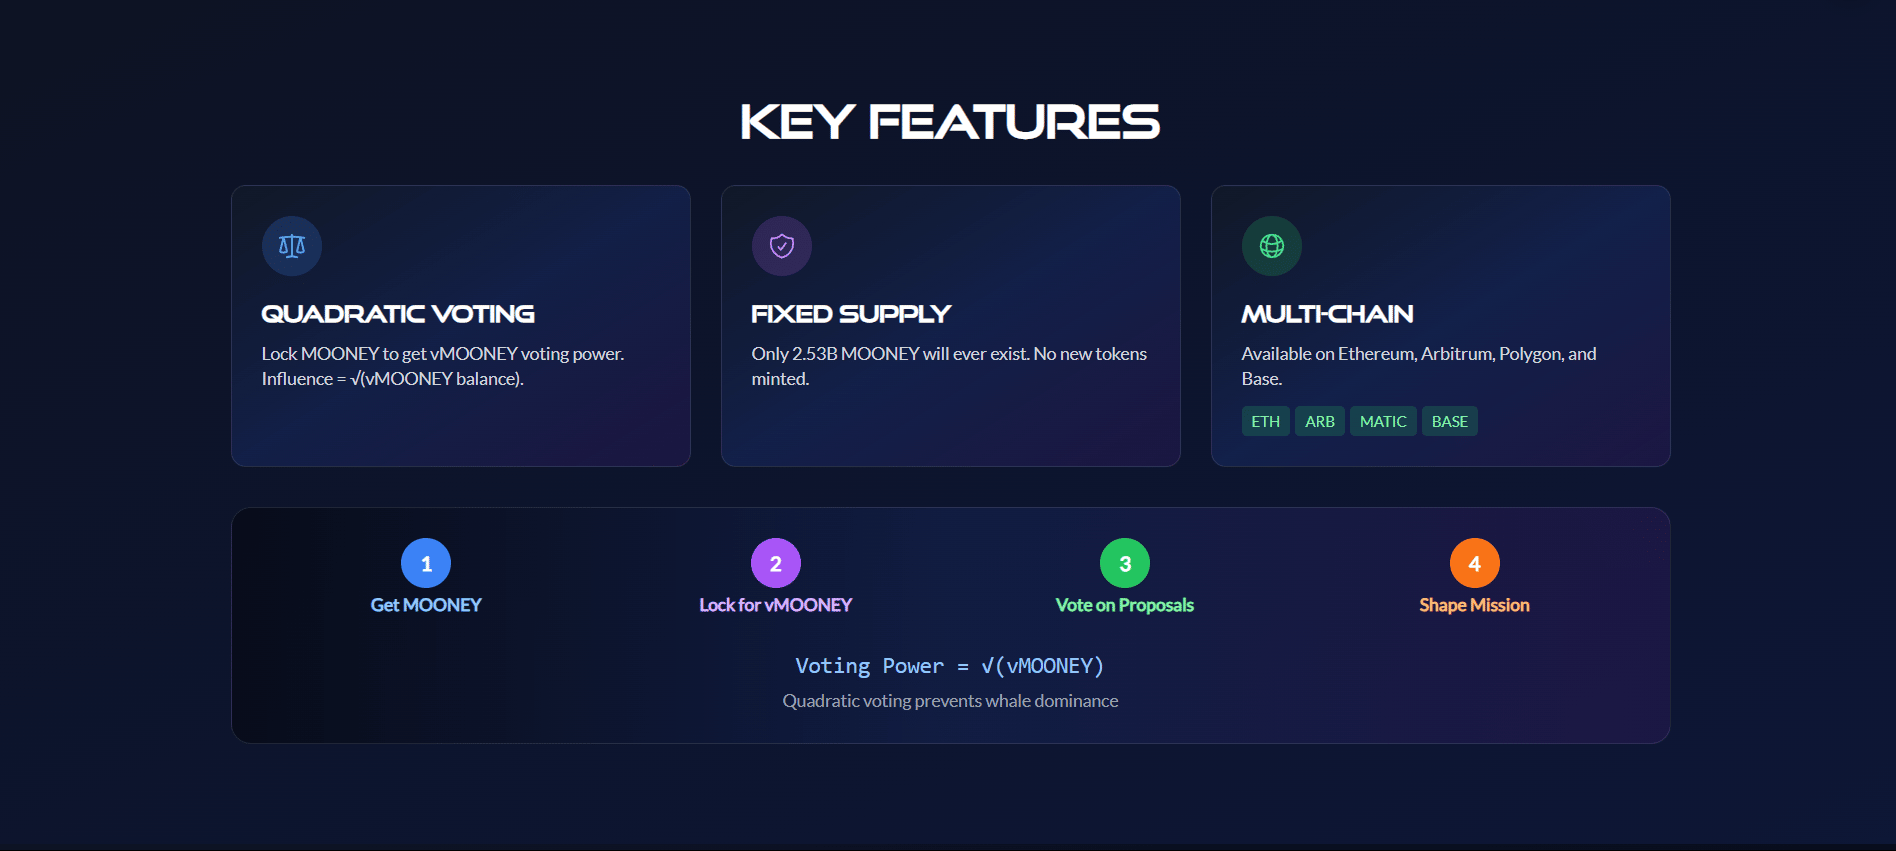
Task: Open the Get MOONEY step label
Action: click(x=426, y=605)
